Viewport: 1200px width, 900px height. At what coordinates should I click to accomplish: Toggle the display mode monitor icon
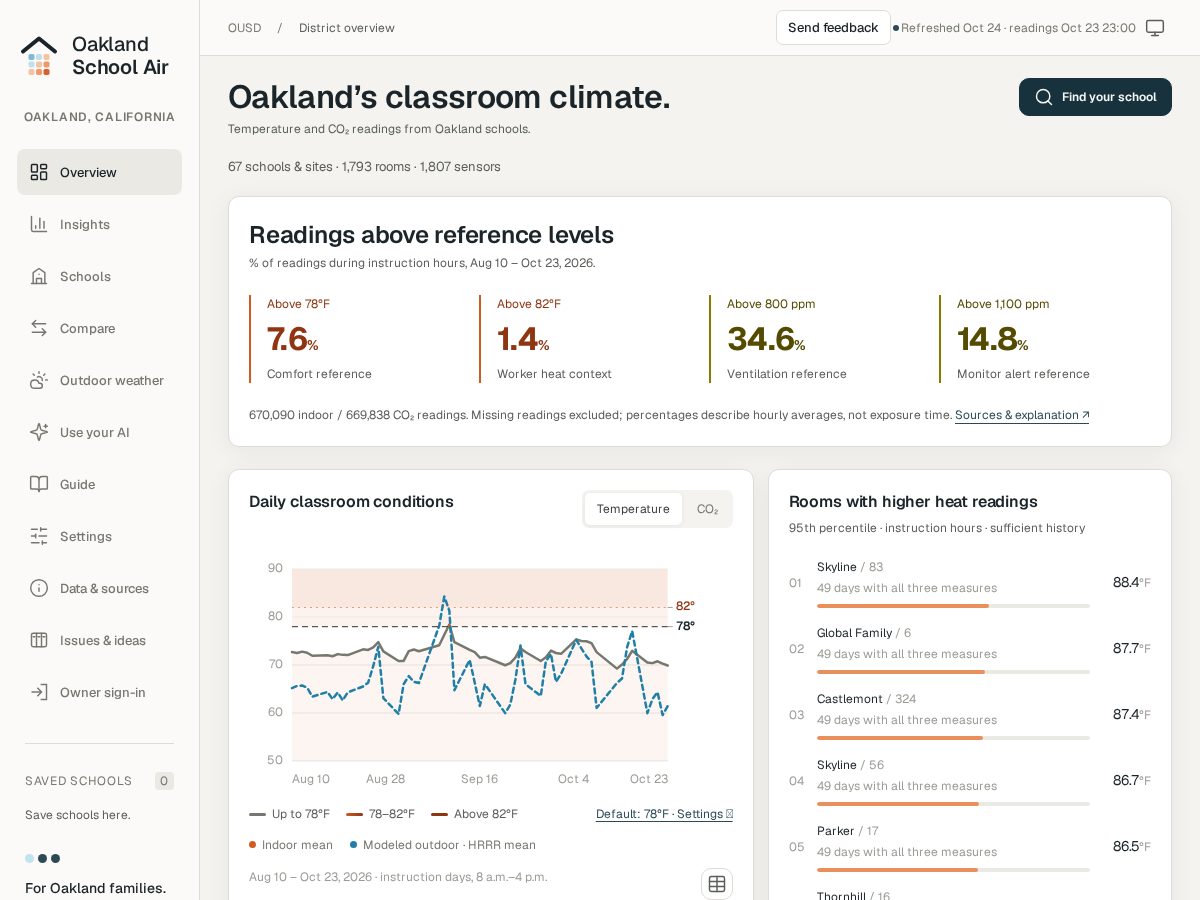[x=1155, y=28]
